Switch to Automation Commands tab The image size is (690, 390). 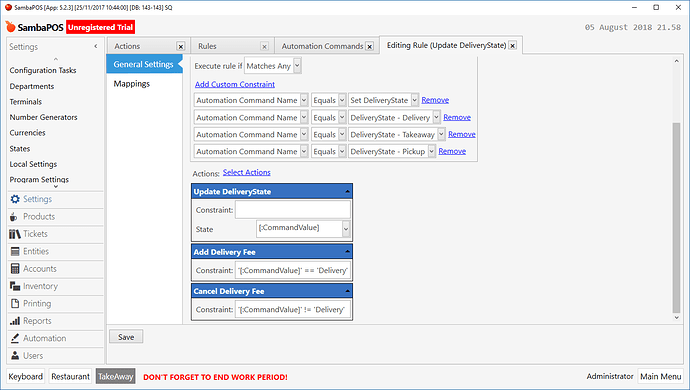[323, 46]
